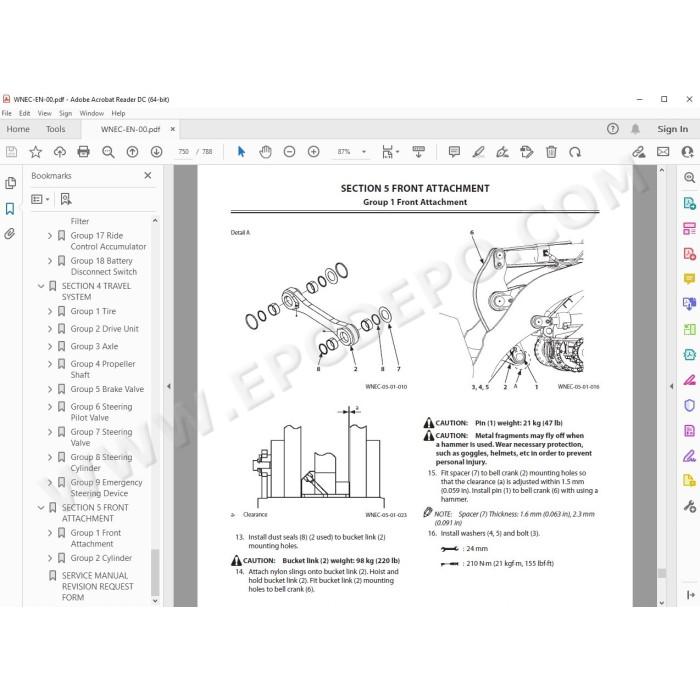Expand Group 17 Ride Control Accumulator
The width and height of the screenshot is (700, 700).
[x=50, y=235]
